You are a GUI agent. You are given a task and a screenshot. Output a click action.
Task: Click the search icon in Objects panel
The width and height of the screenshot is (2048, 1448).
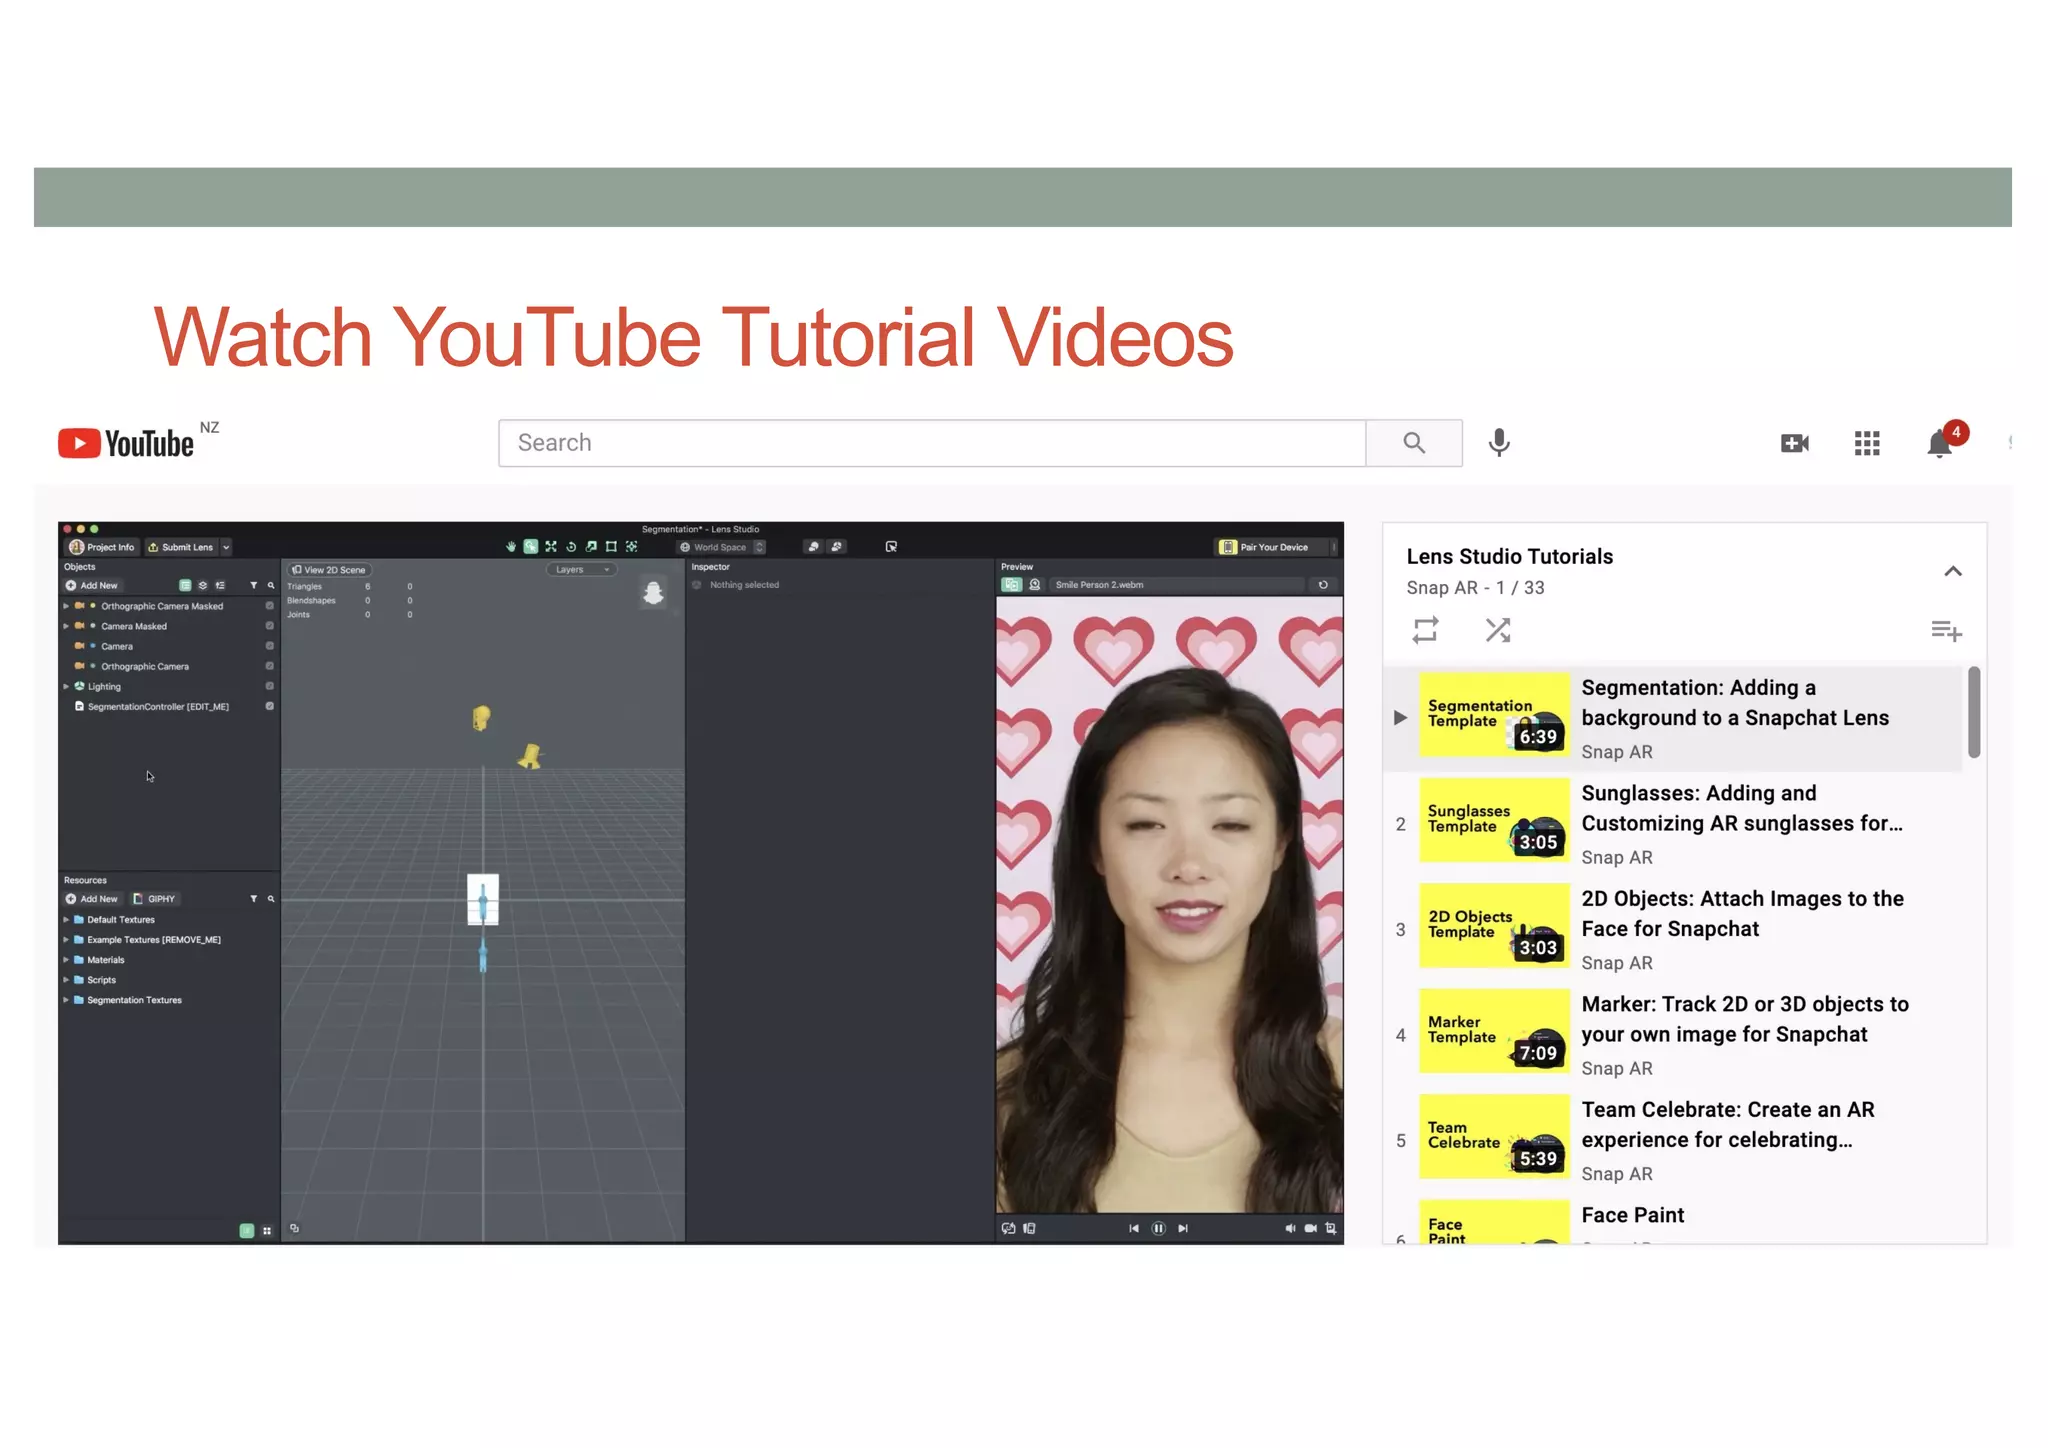tap(270, 586)
